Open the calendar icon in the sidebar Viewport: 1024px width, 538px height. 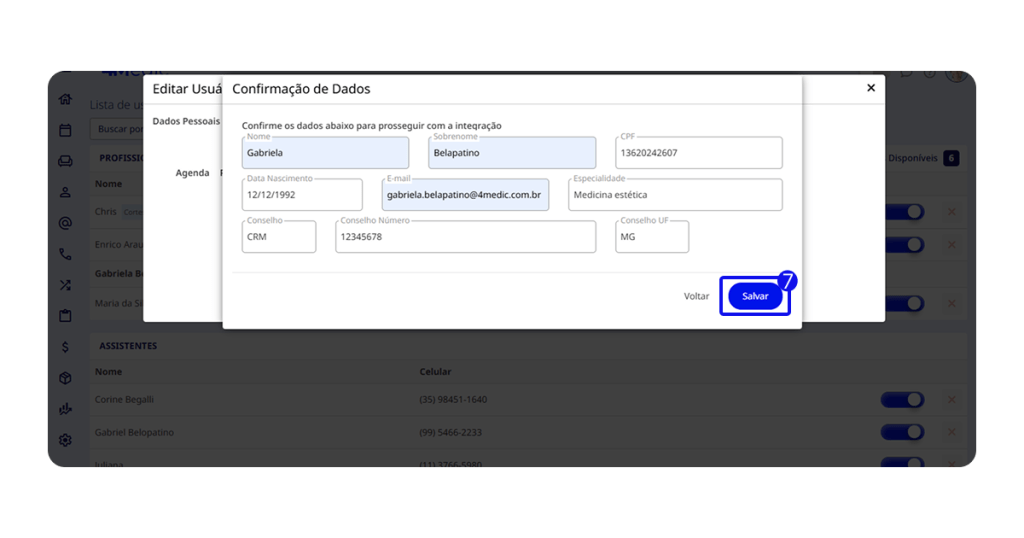tap(65, 130)
